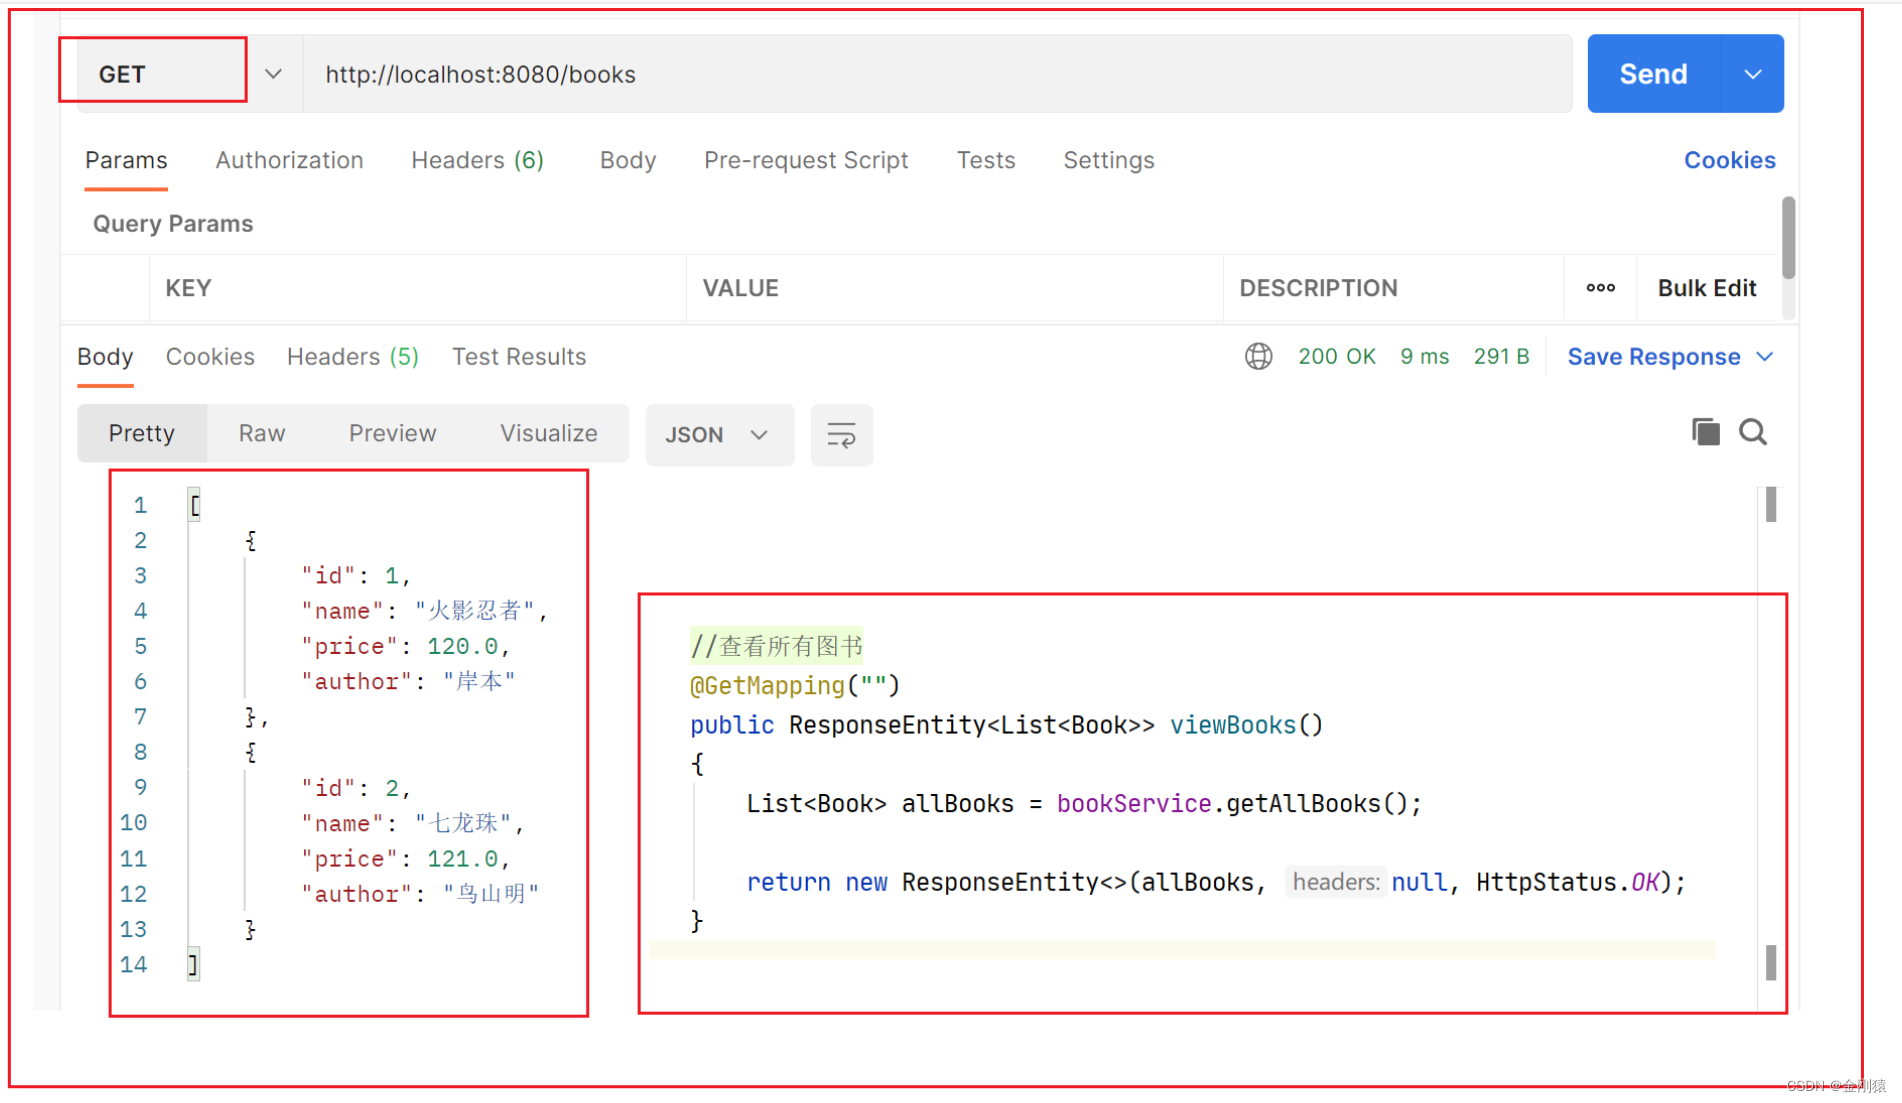Open the Cookies link
The height and width of the screenshot is (1103, 1902).
1730,160
